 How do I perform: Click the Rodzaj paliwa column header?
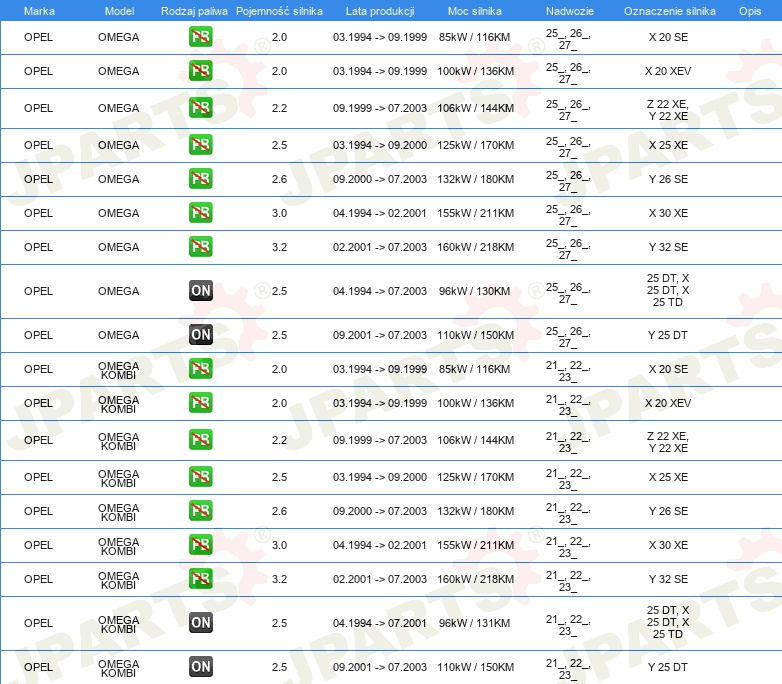[194, 11]
